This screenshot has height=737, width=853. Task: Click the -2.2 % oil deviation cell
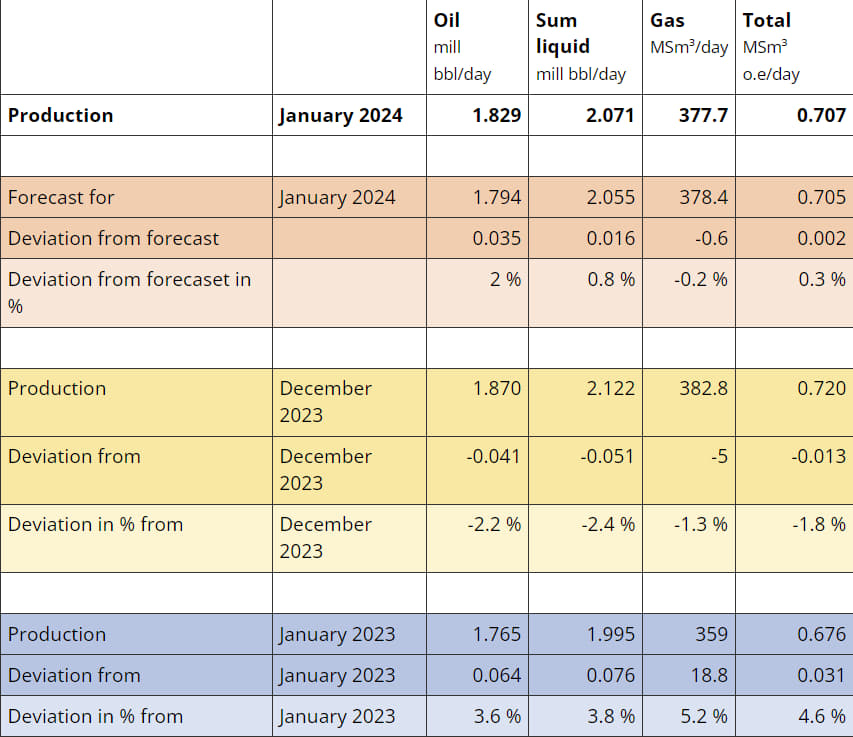(494, 524)
